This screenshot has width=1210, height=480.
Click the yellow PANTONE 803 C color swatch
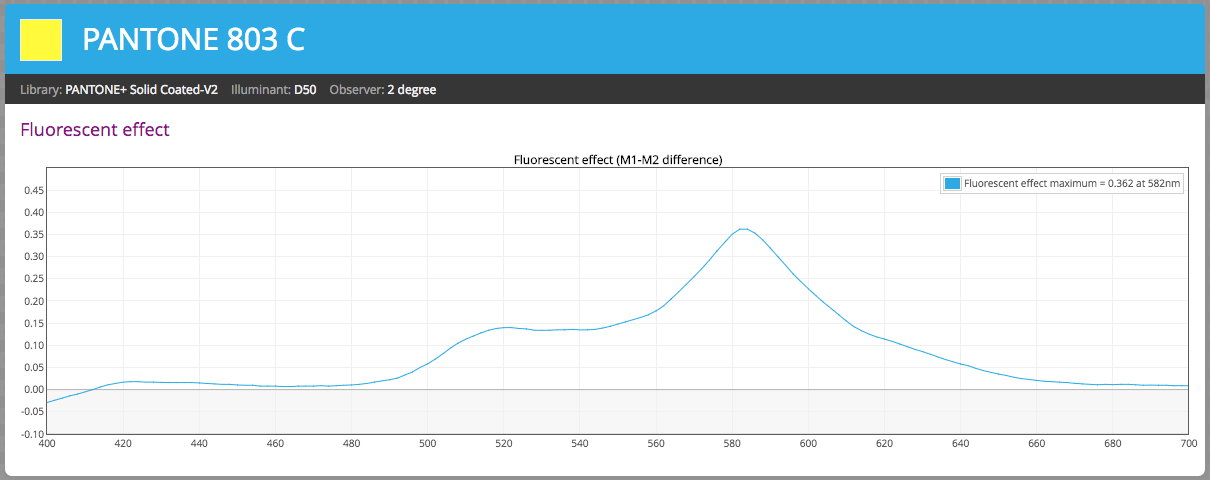click(x=41, y=40)
